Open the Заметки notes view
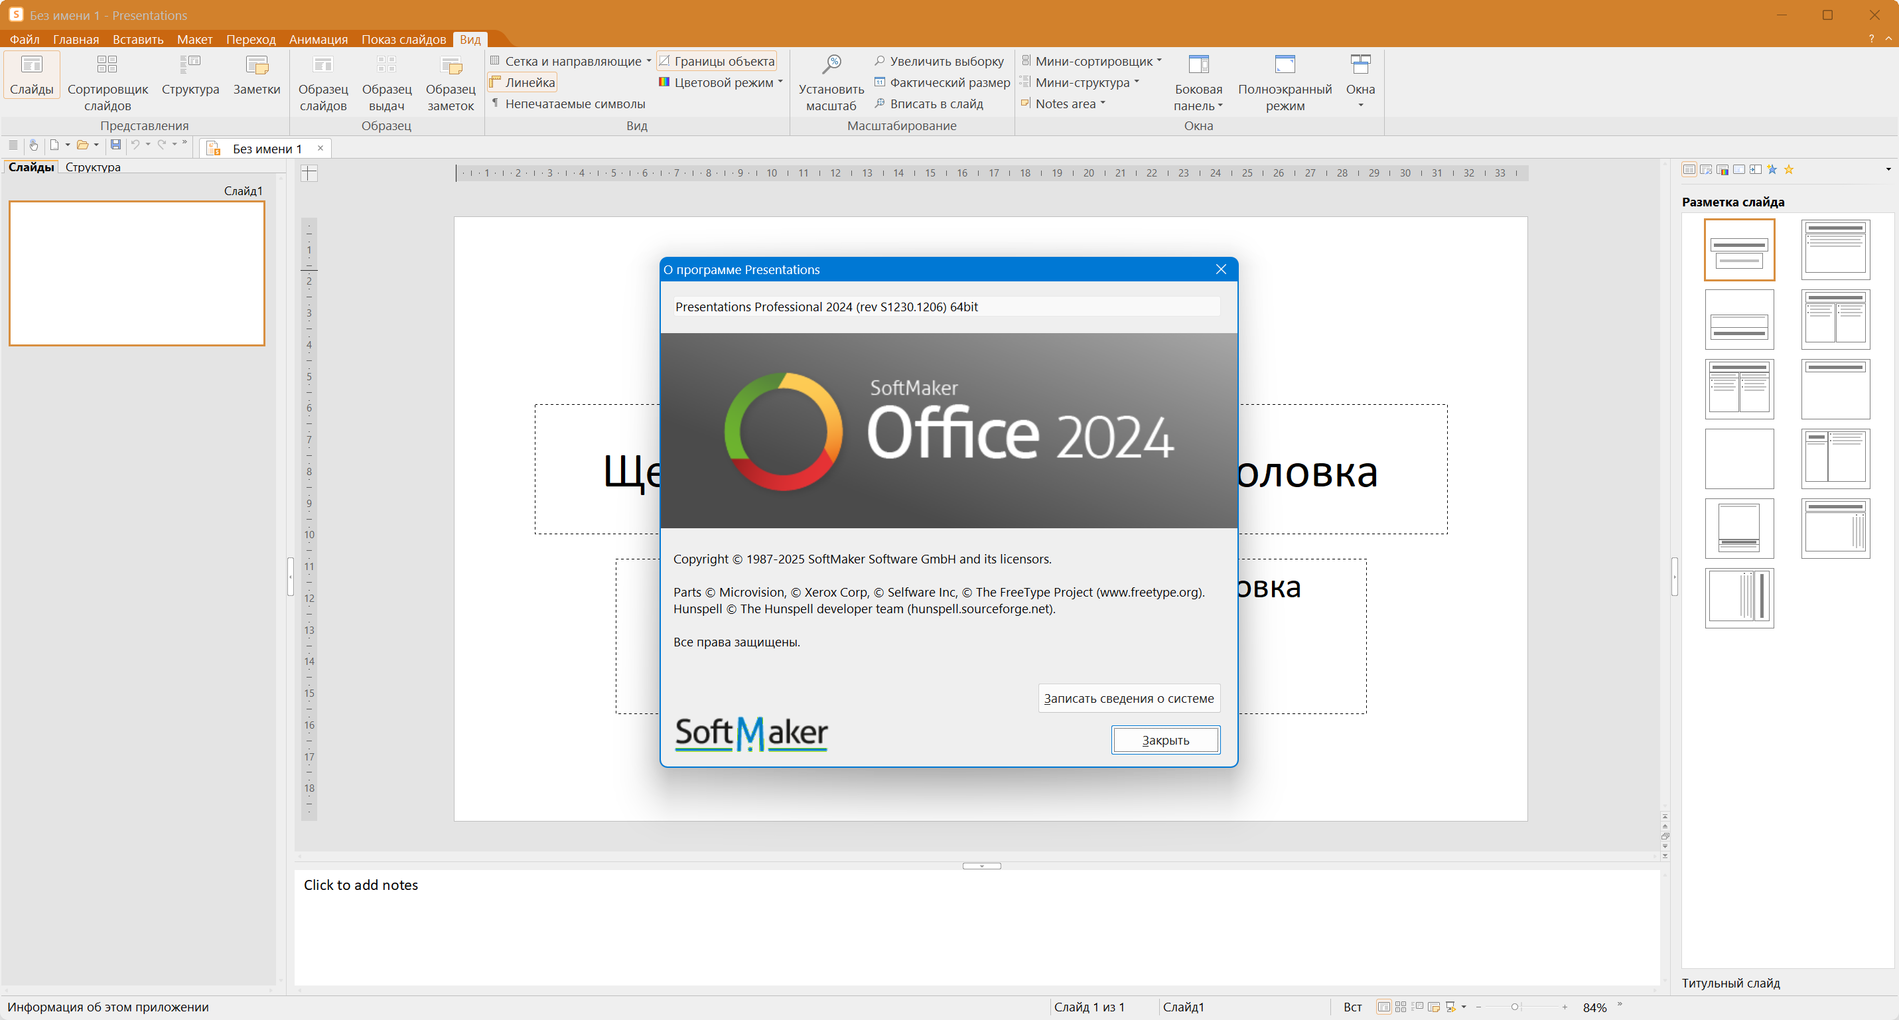The width and height of the screenshot is (1899, 1020). 257,76
